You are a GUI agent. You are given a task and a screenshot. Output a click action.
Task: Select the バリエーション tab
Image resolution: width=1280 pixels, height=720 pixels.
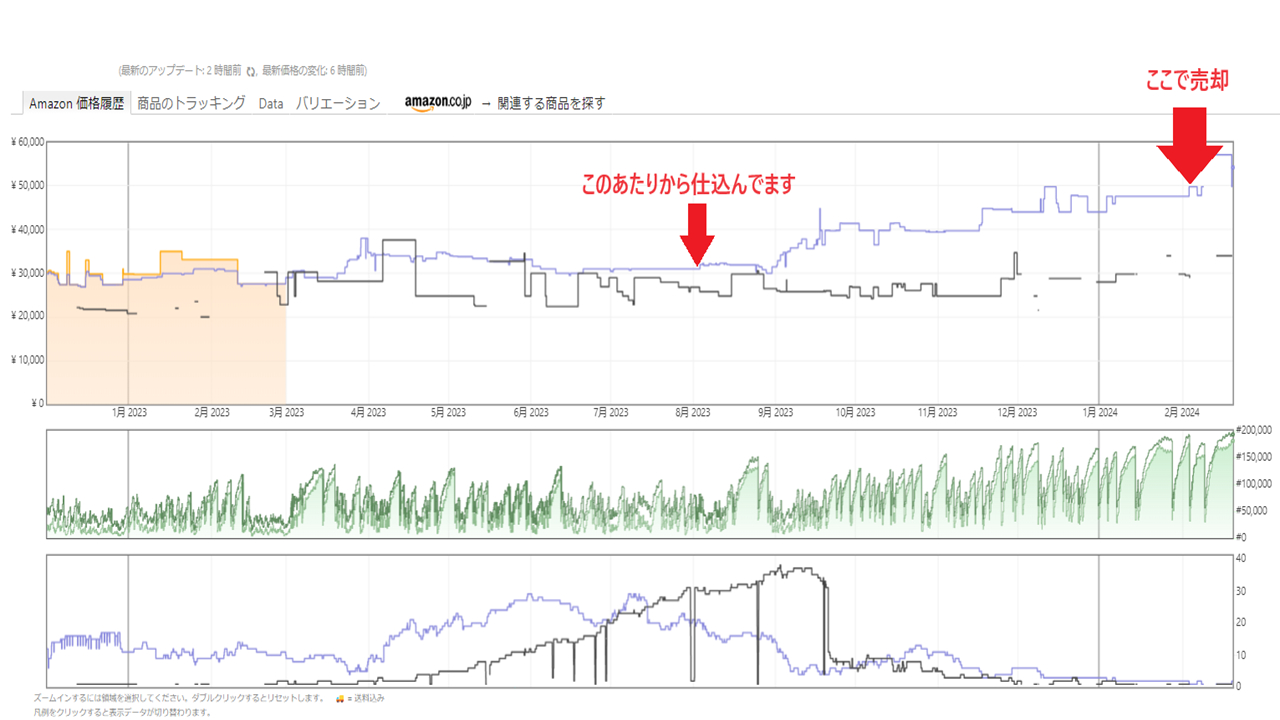coord(338,103)
